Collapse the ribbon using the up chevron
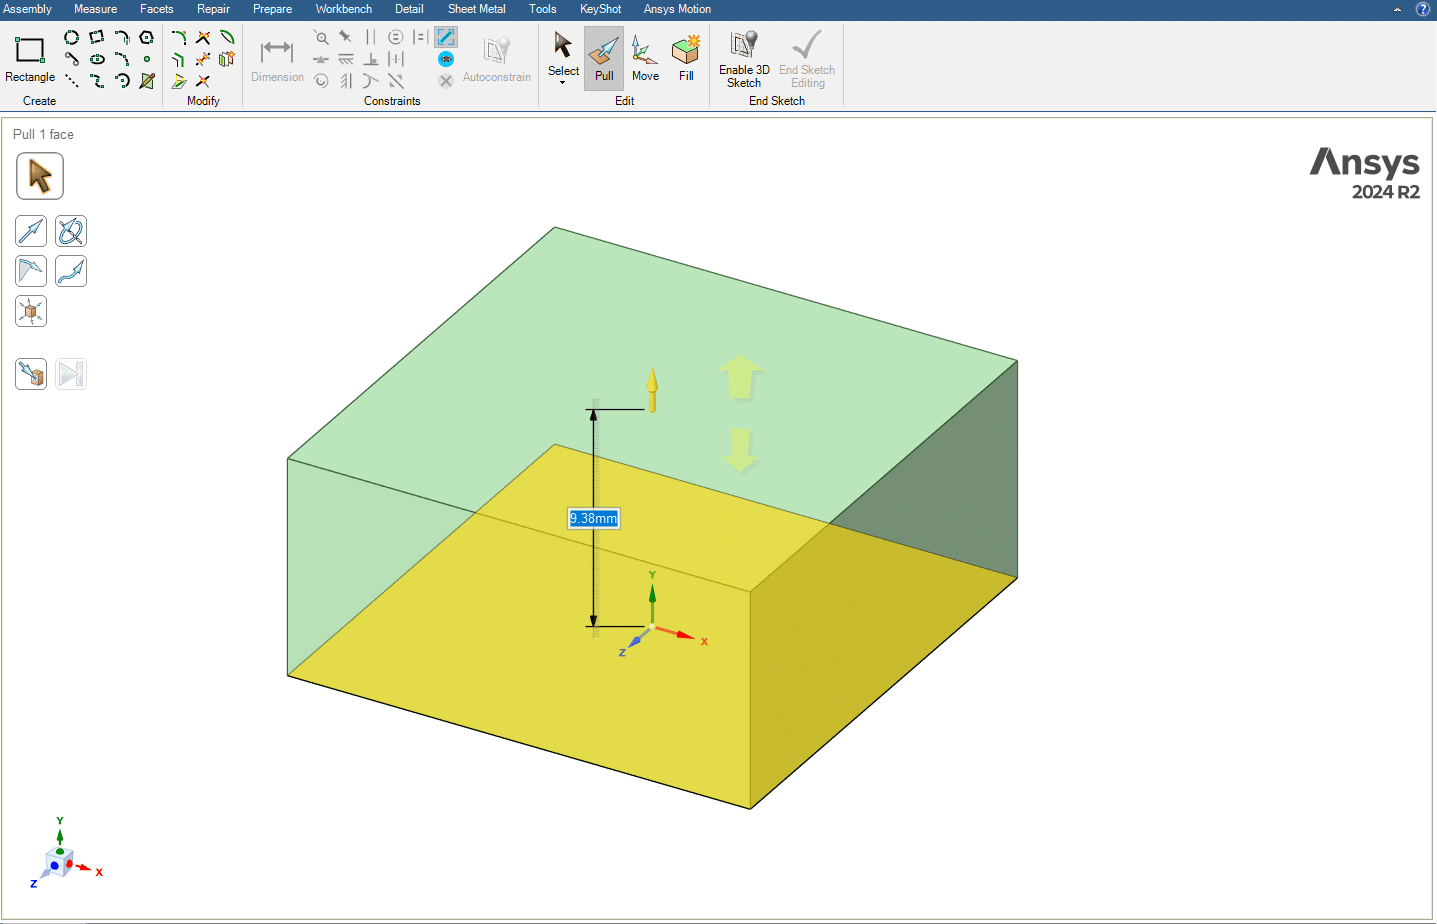 pyautogui.click(x=1397, y=9)
